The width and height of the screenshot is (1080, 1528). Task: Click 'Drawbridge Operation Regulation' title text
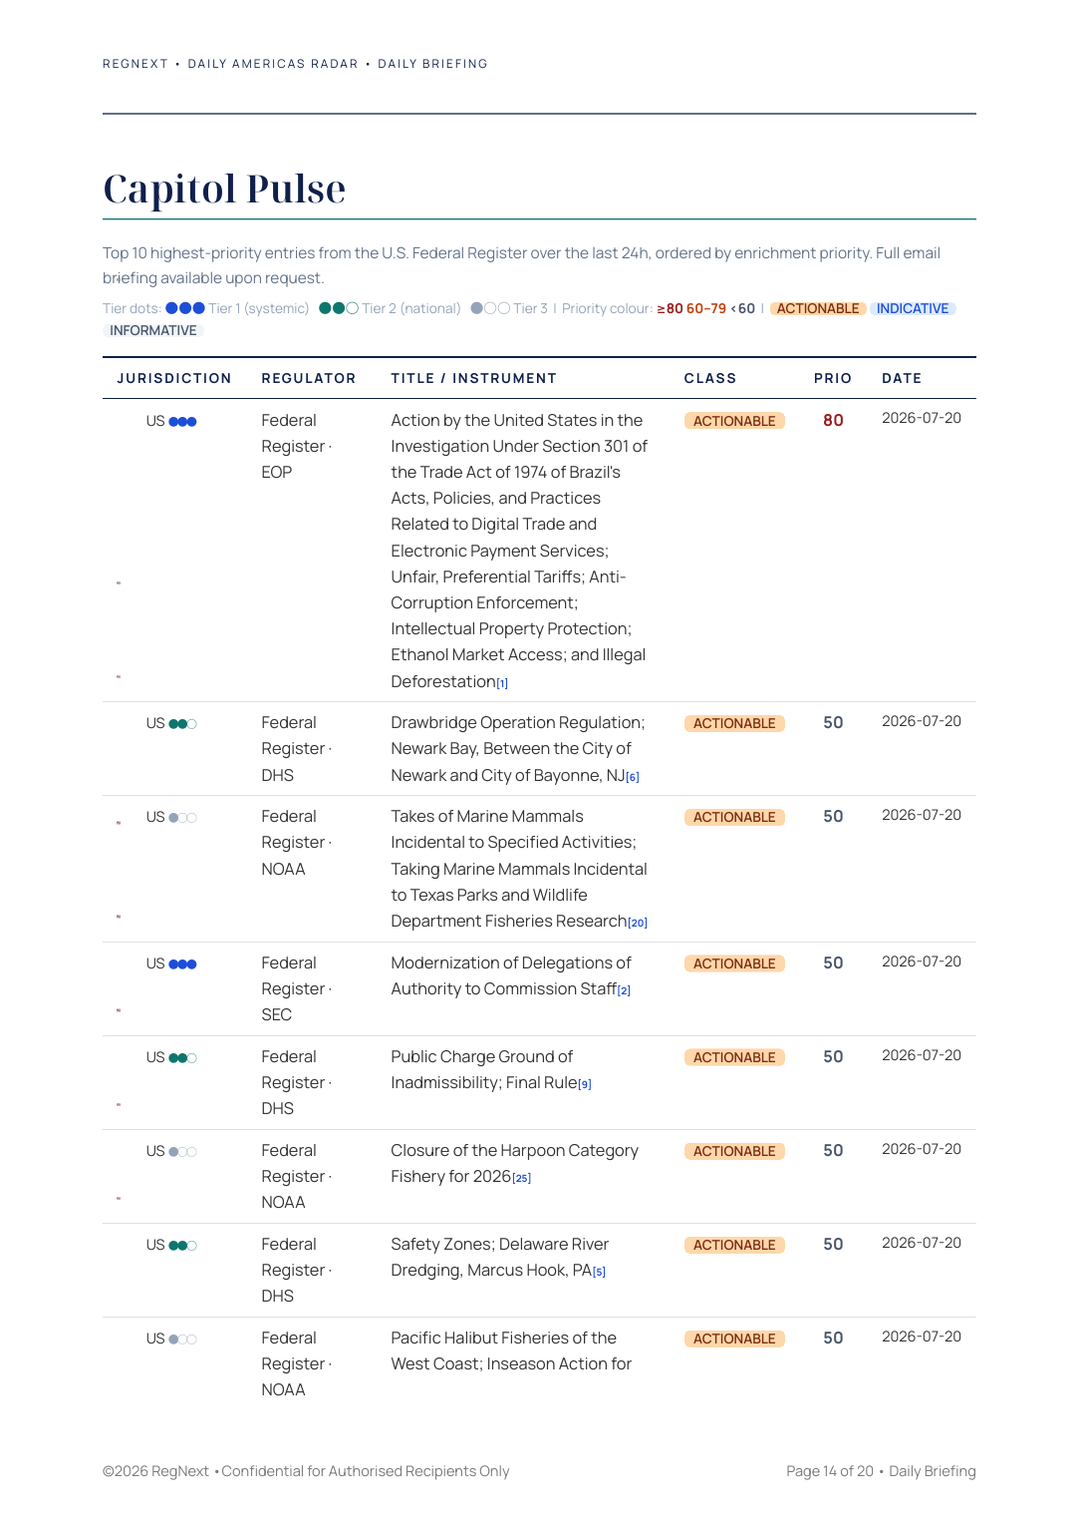click(x=518, y=723)
